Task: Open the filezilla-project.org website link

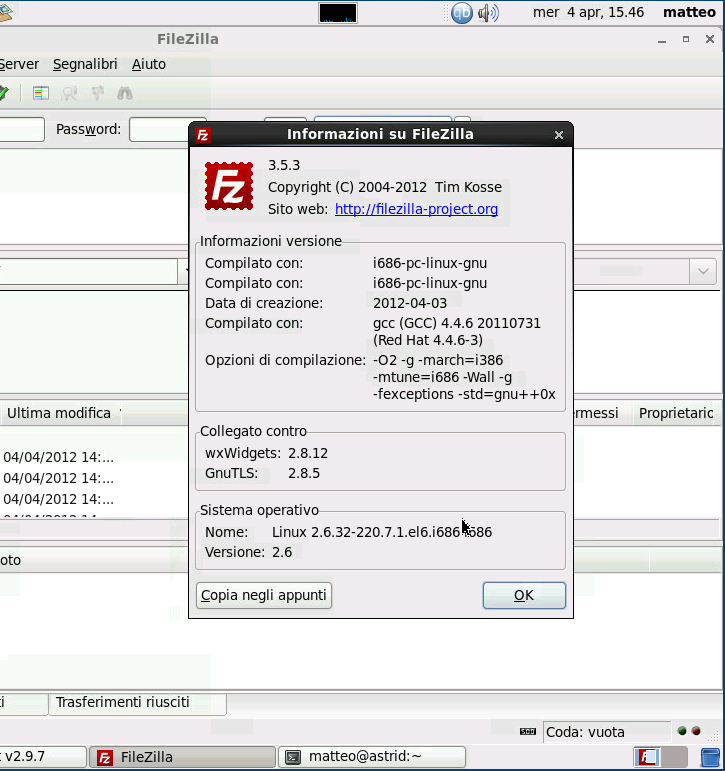Action: point(416,209)
